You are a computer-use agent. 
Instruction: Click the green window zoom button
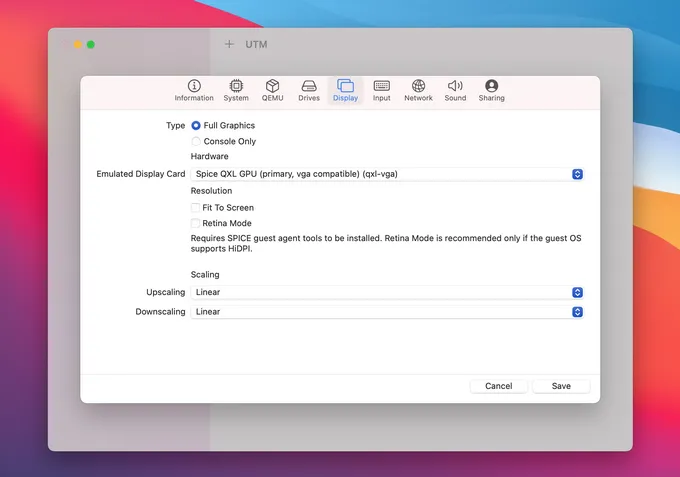coord(91,45)
